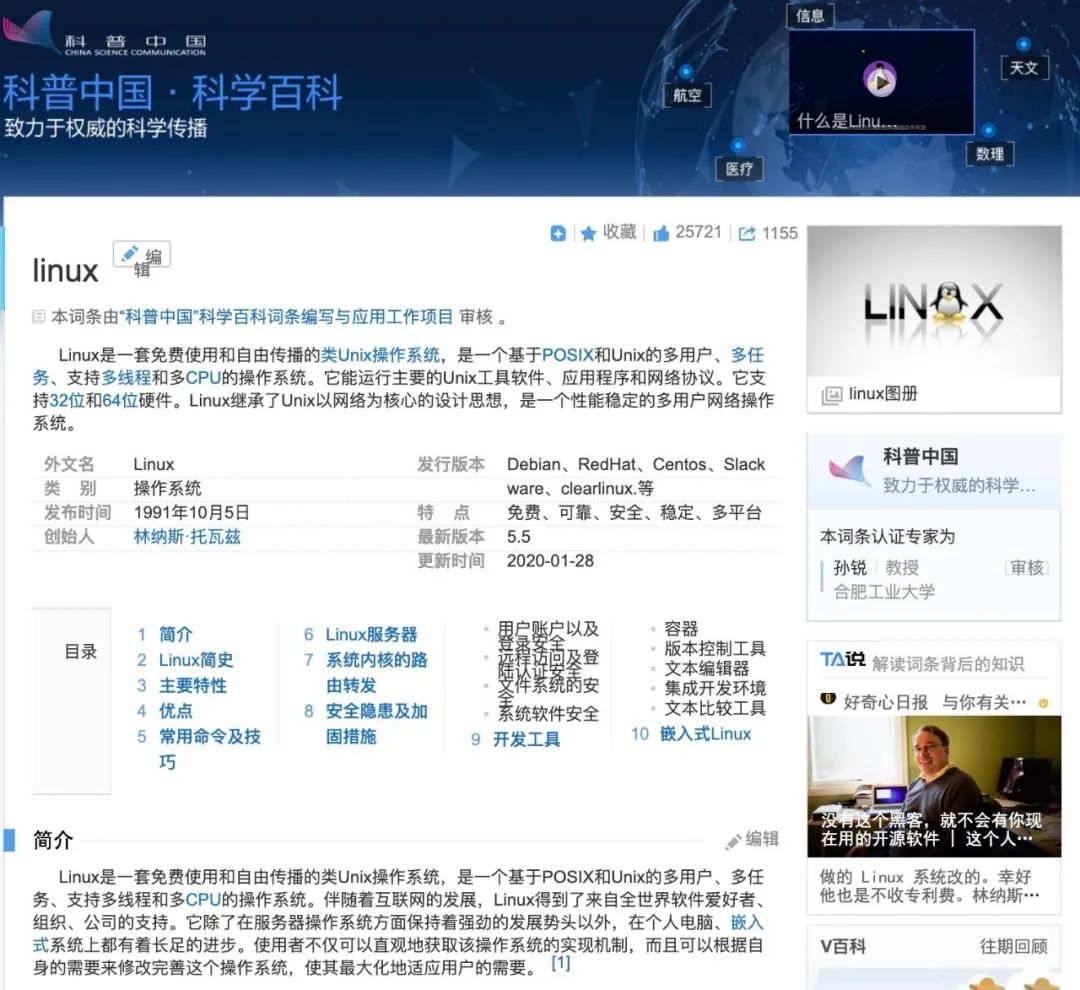
Task: Click the 25721 like count
Action: click(698, 232)
